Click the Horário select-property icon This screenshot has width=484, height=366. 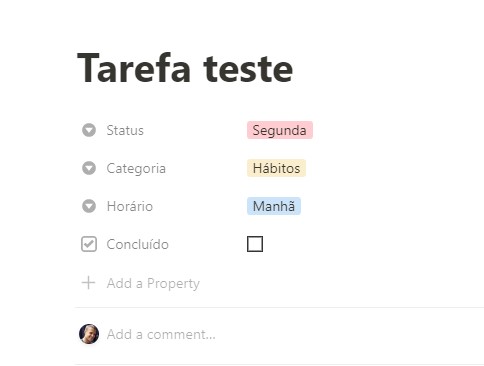click(89, 206)
